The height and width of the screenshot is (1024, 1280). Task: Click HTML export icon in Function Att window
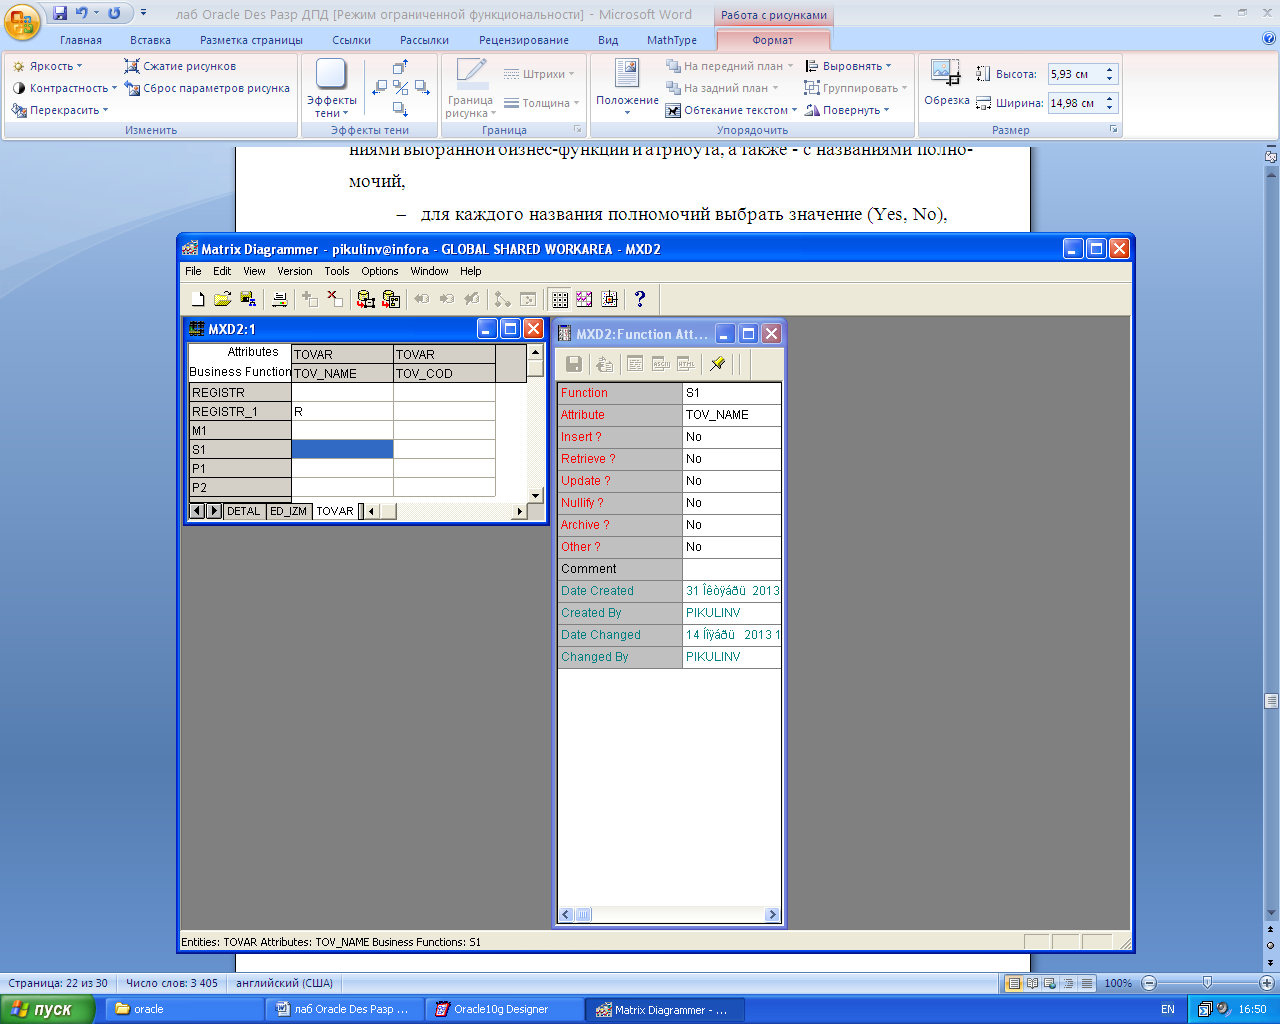pos(686,364)
